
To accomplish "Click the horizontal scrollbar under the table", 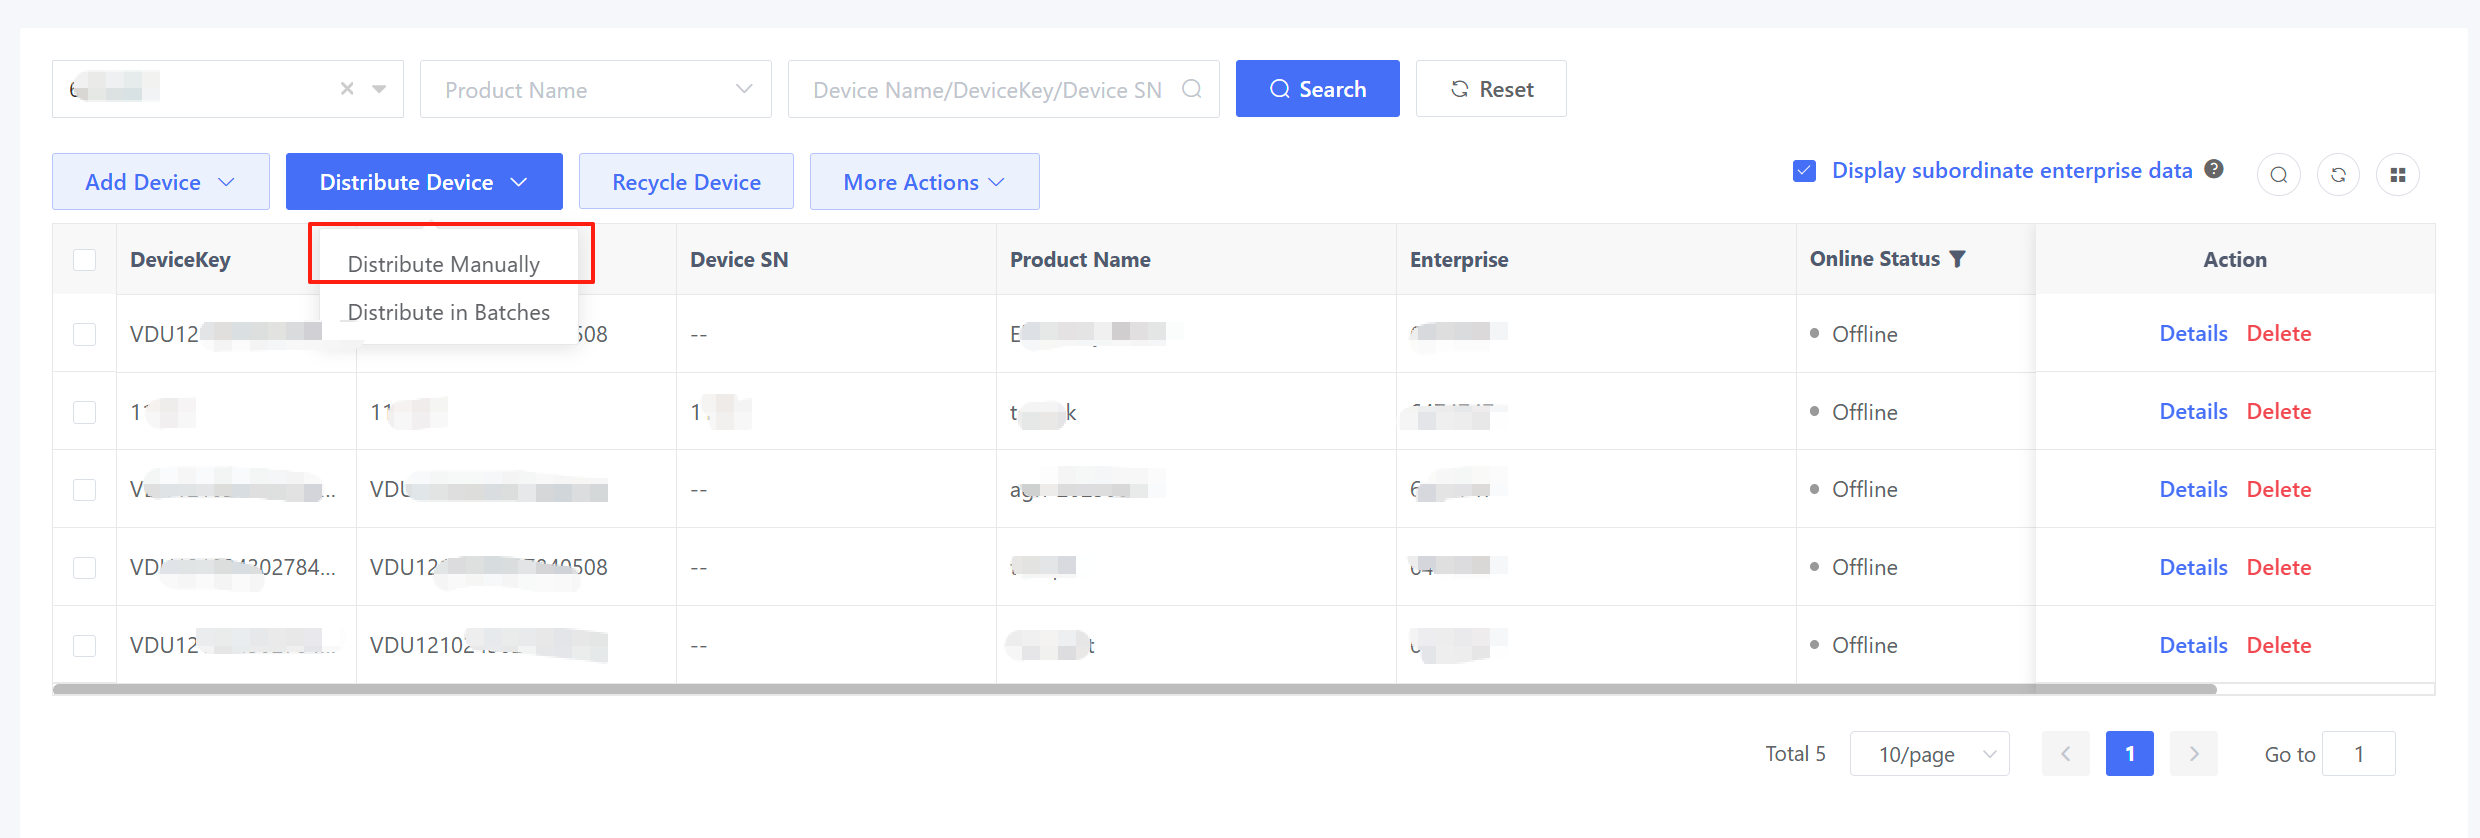I will (x=1134, y=689).
